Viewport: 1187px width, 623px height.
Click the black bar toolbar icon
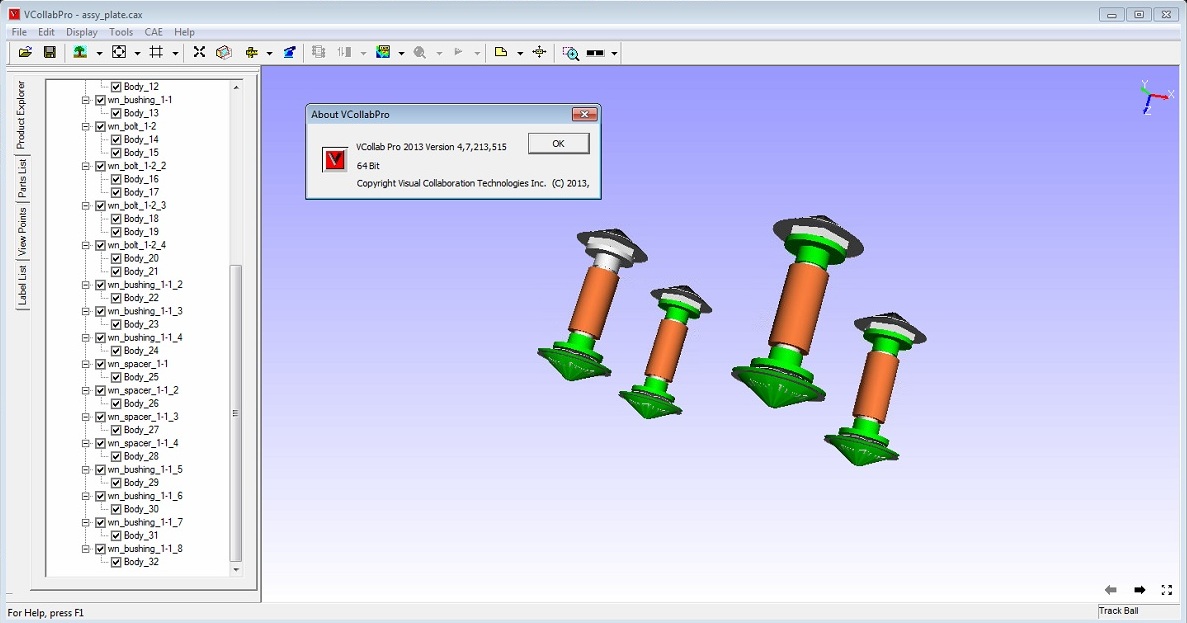point(596,53)
